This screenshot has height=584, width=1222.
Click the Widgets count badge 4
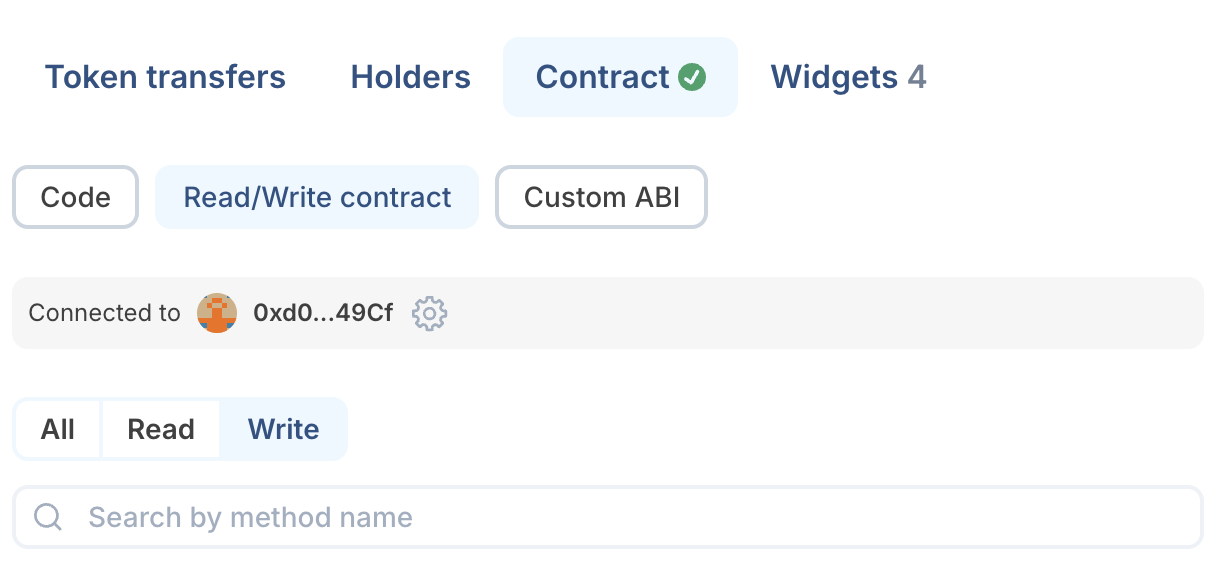click(916, 77)
